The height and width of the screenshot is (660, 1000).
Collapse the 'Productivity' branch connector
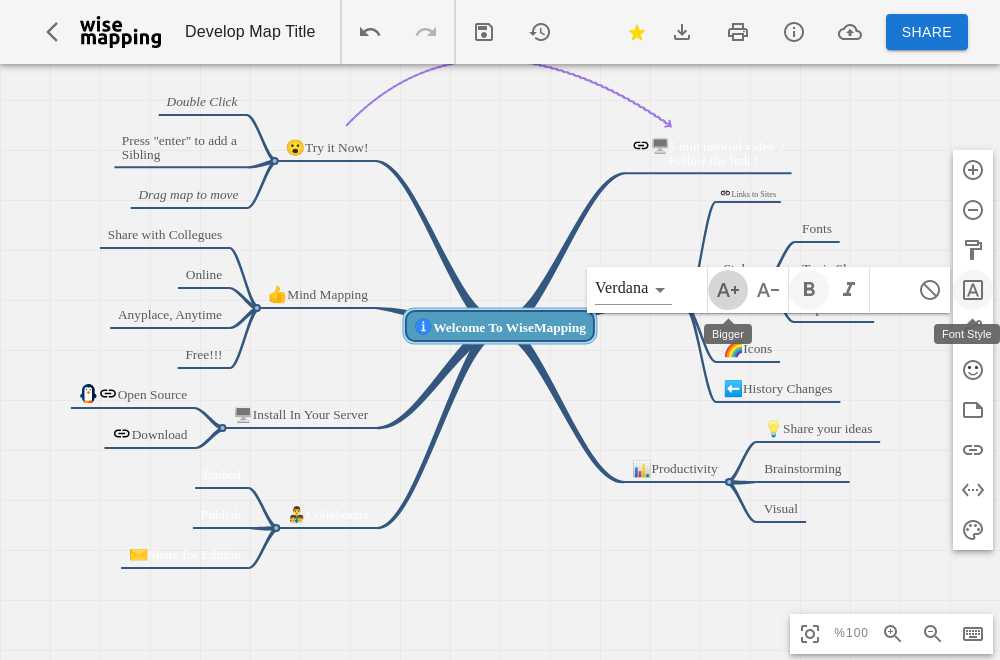tap(729, 482)
